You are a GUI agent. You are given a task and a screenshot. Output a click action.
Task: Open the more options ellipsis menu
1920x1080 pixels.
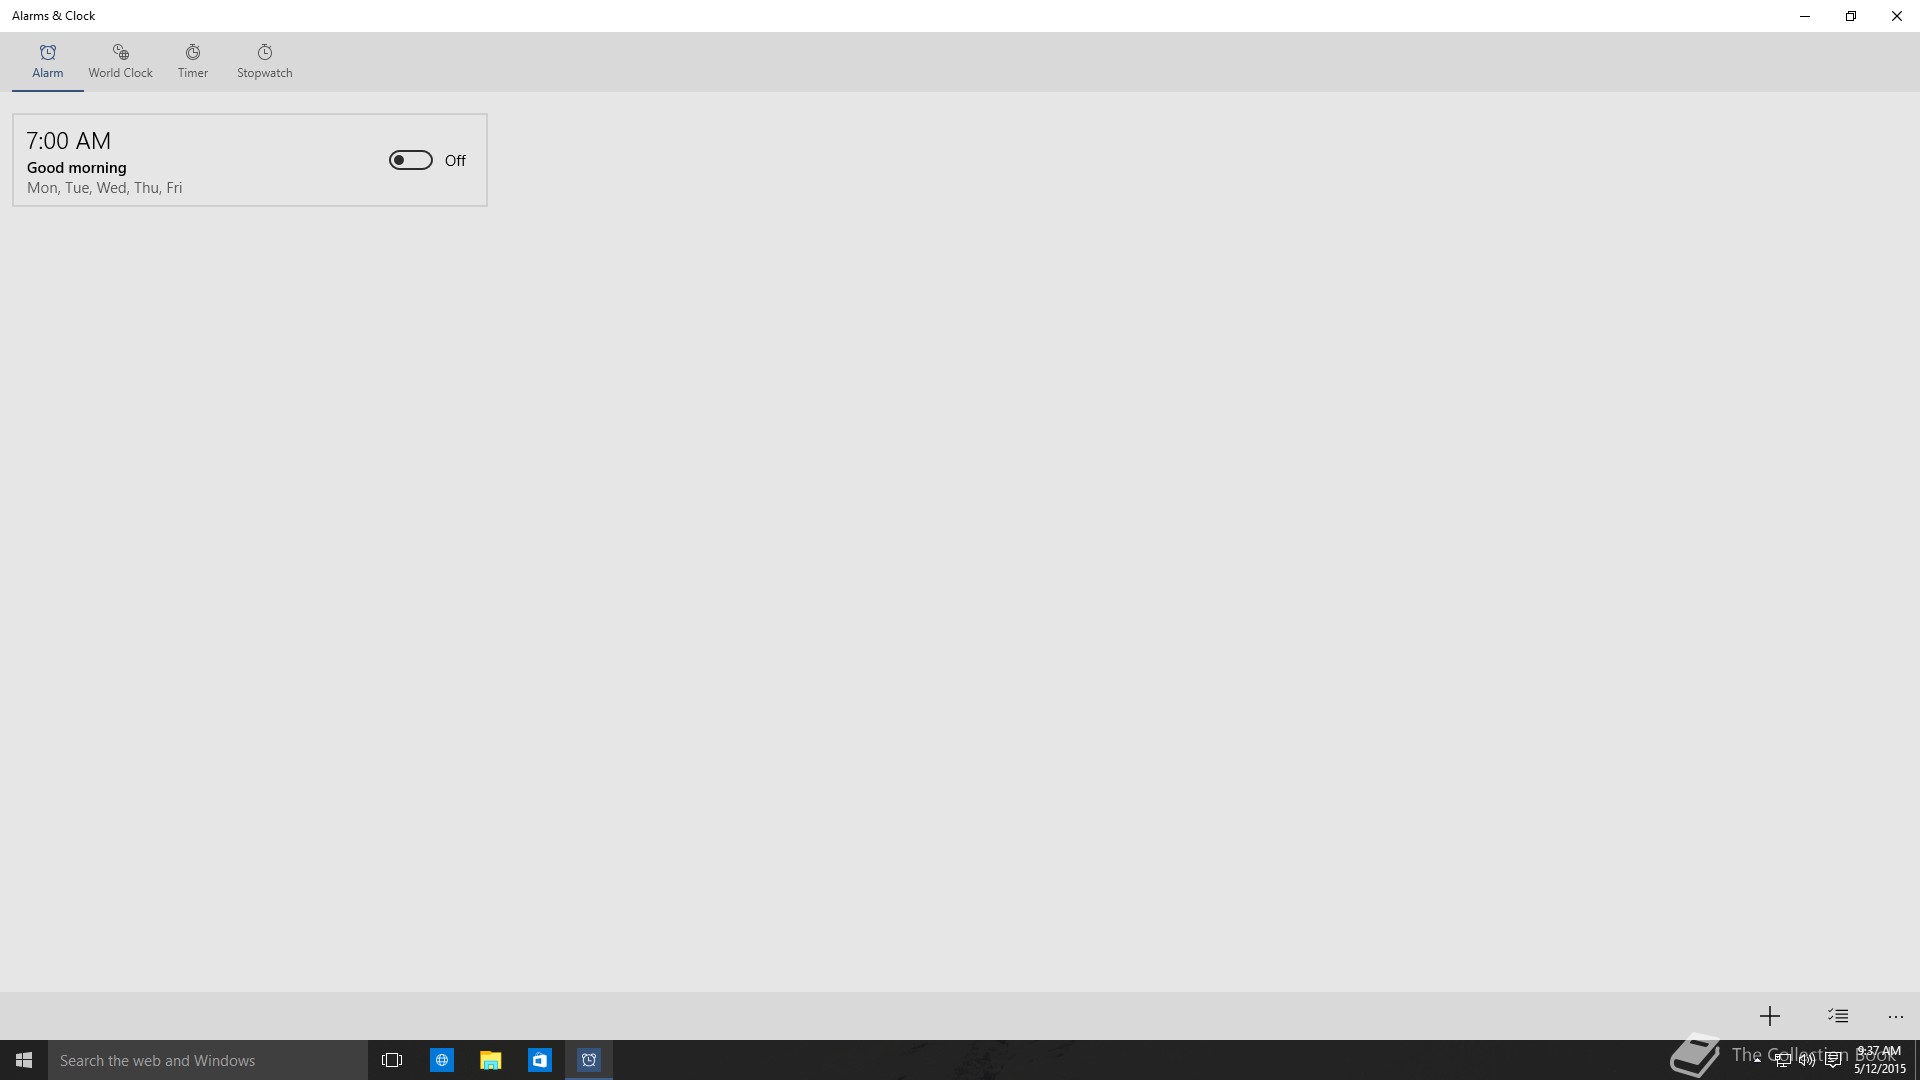click(1895, 1017)
